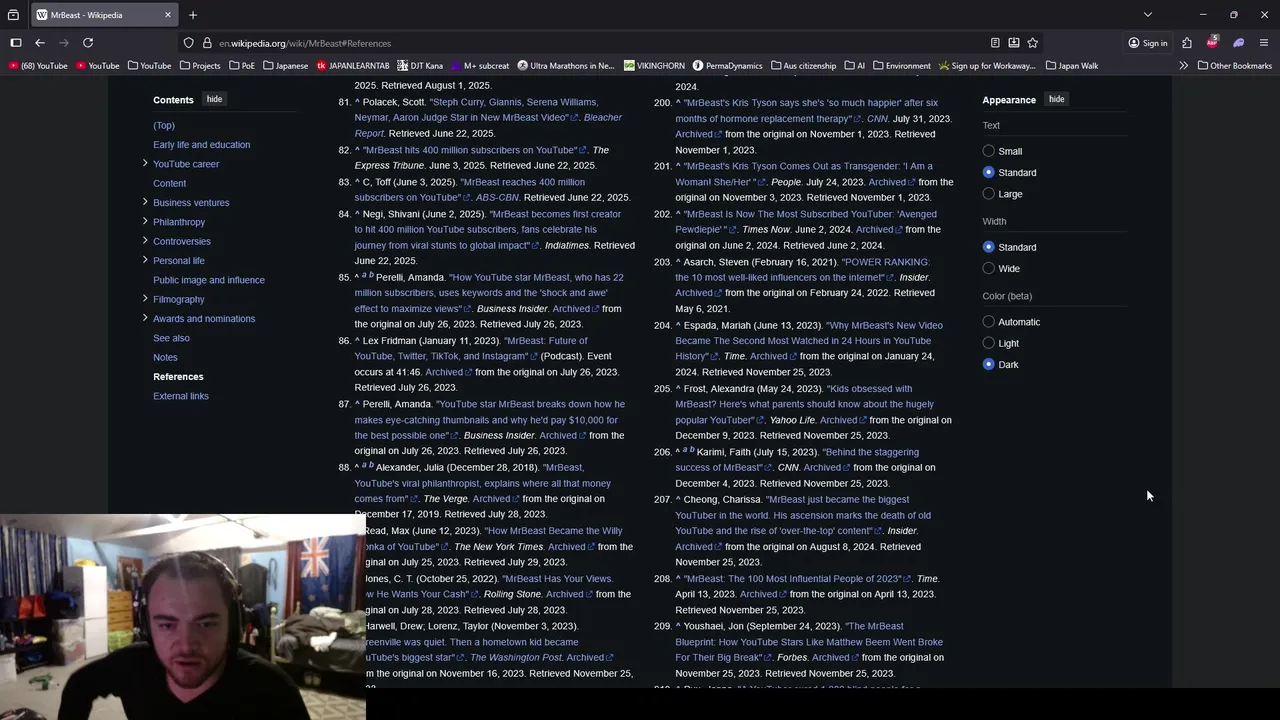Expand Philanthropy section in contents

[145, 221]
